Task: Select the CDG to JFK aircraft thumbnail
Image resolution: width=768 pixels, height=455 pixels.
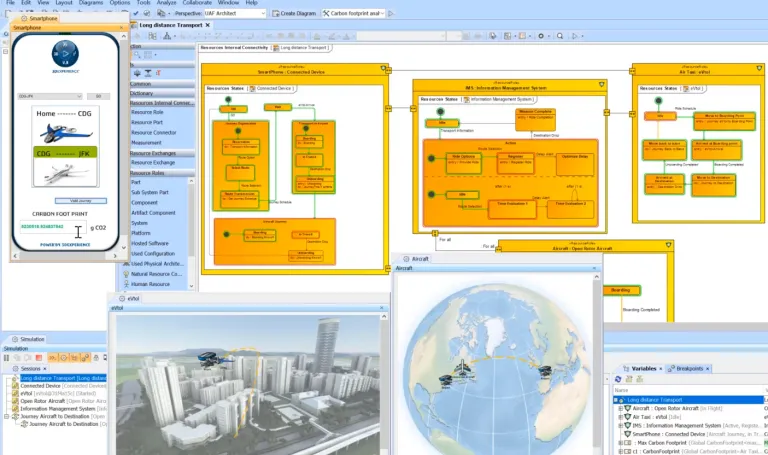Action: (66, 167)
